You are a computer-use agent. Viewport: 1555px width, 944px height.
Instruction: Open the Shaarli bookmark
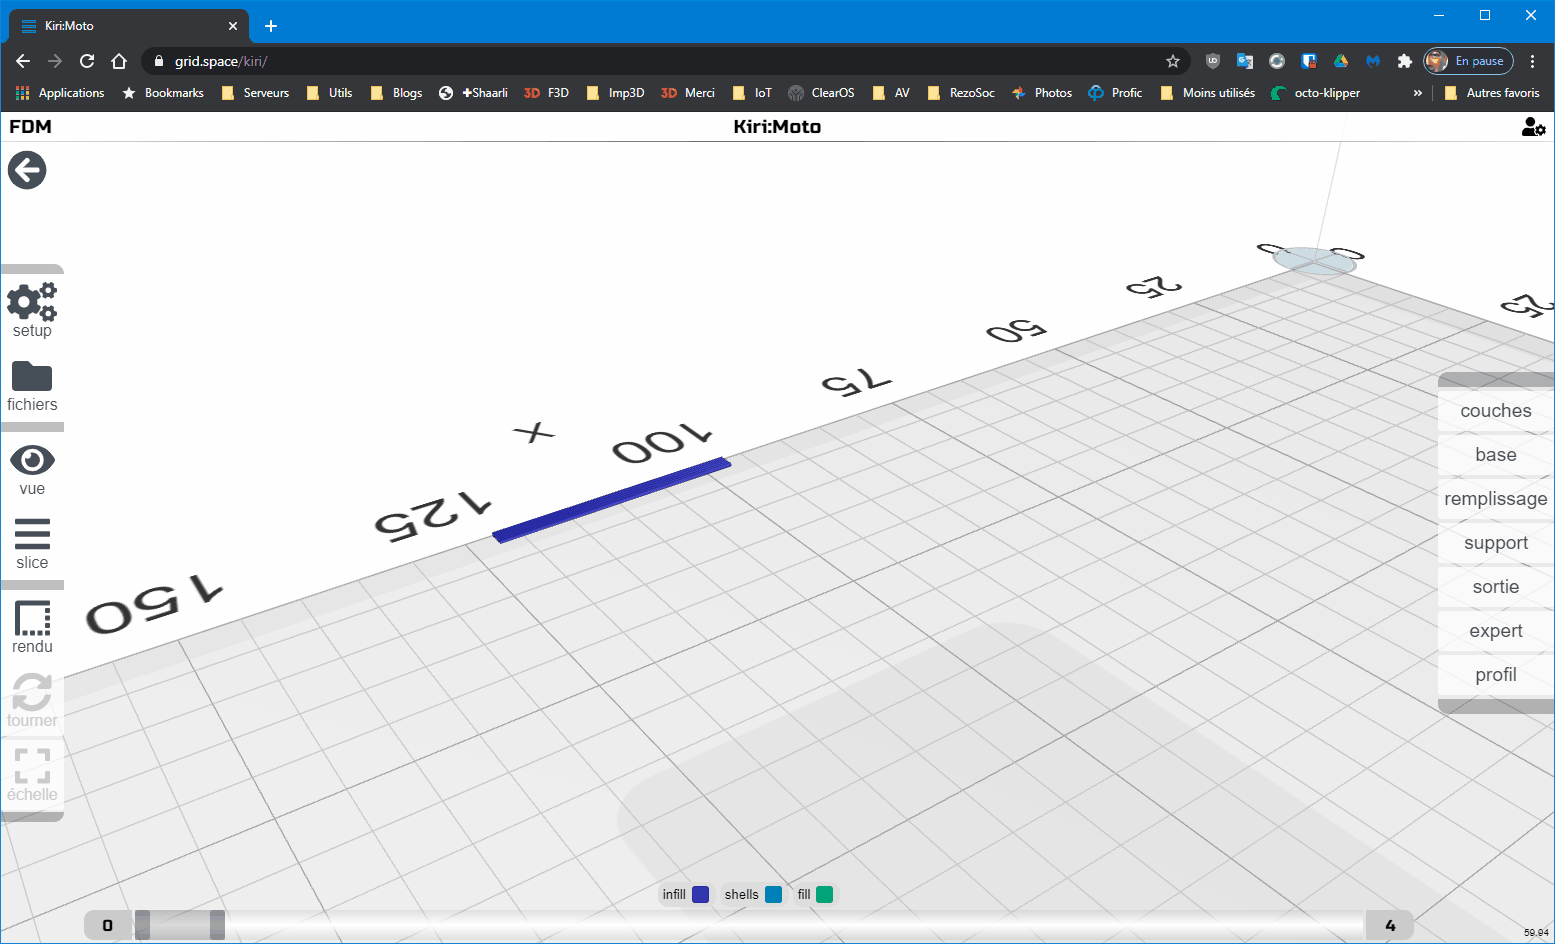point(474,93)
